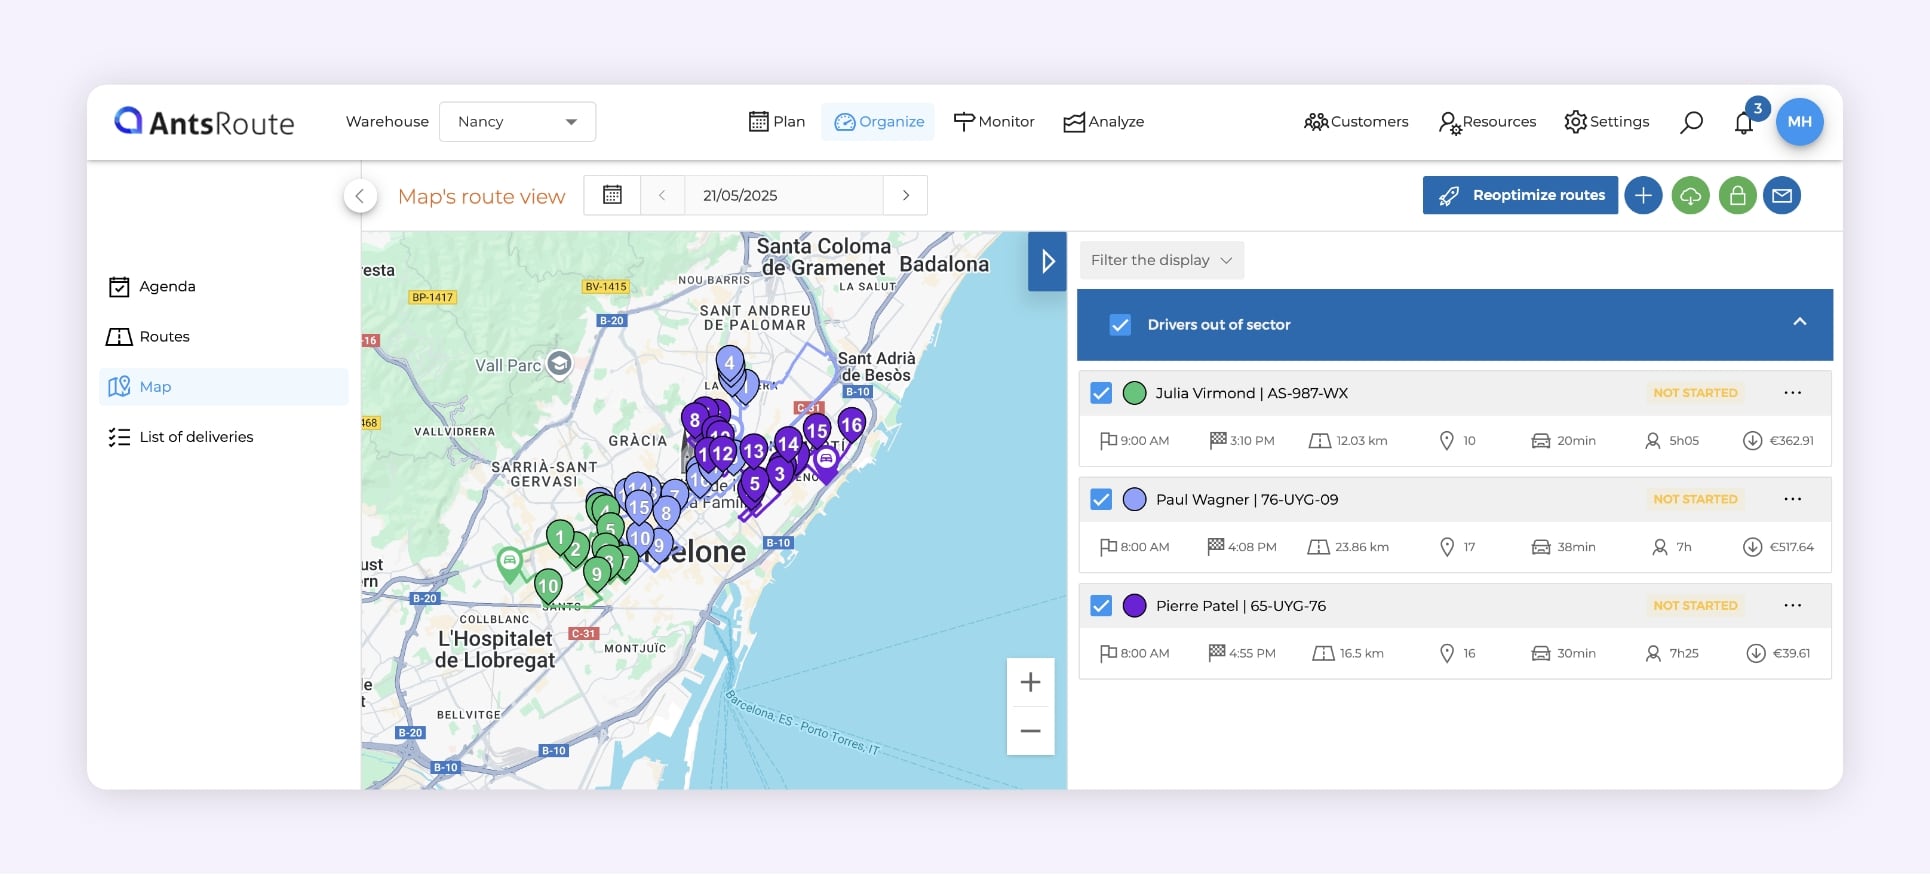Open search with the magnifier icon
This screenshot has width=1930, height=875.
1691,122
